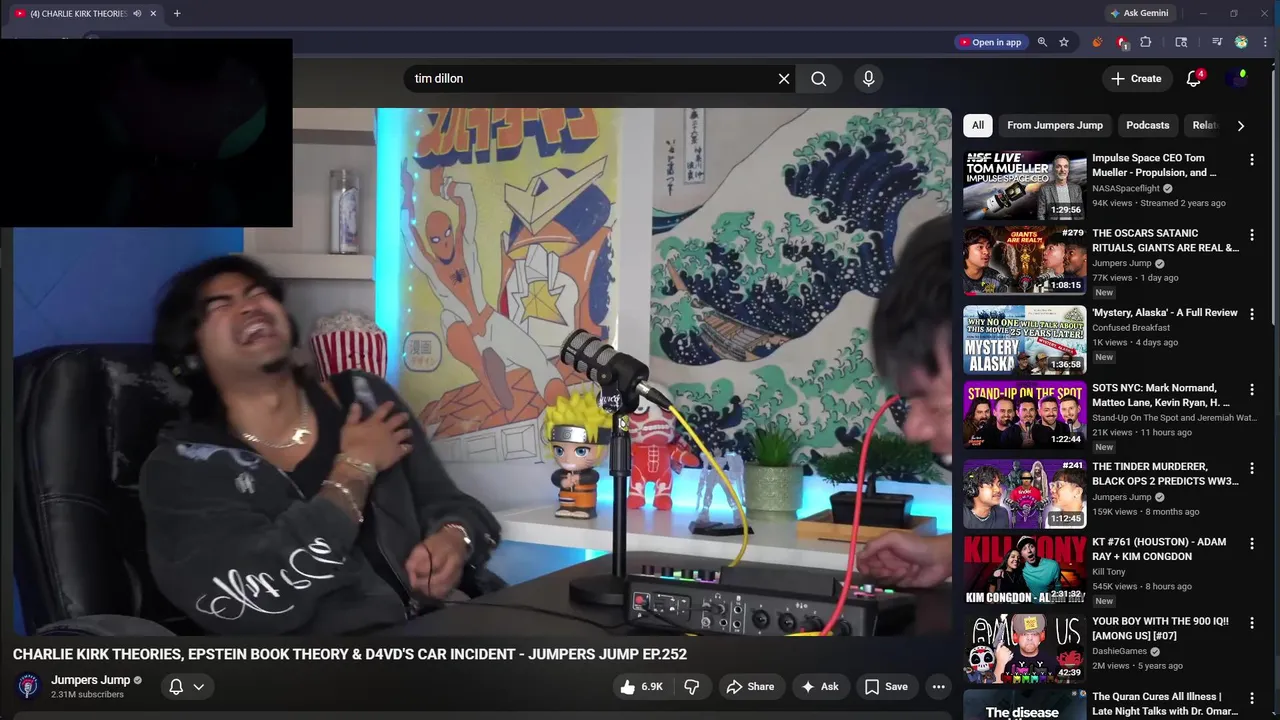The width and height of the screenshot is (1280, 720).
Task: Open the Confused Breakfast channel name
Action: tap(1131, 327)
